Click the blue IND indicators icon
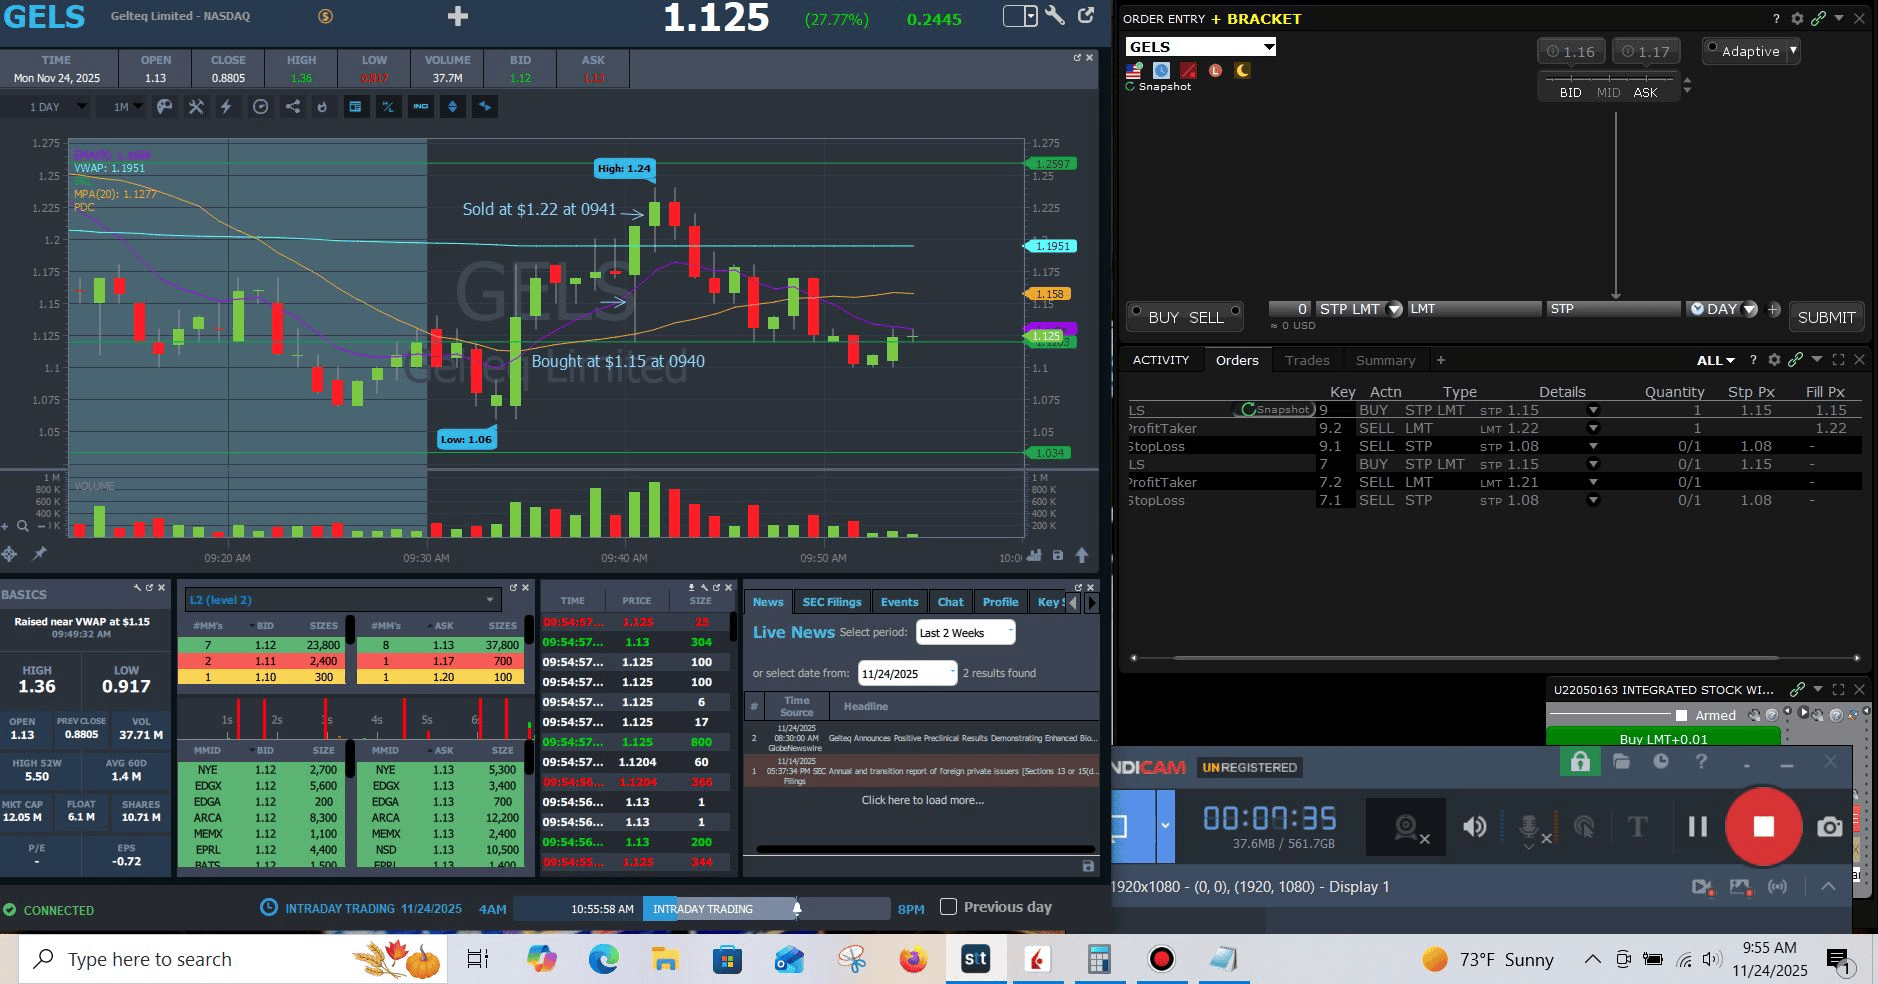Screen dimensions: 1878x984 (421, 107)
